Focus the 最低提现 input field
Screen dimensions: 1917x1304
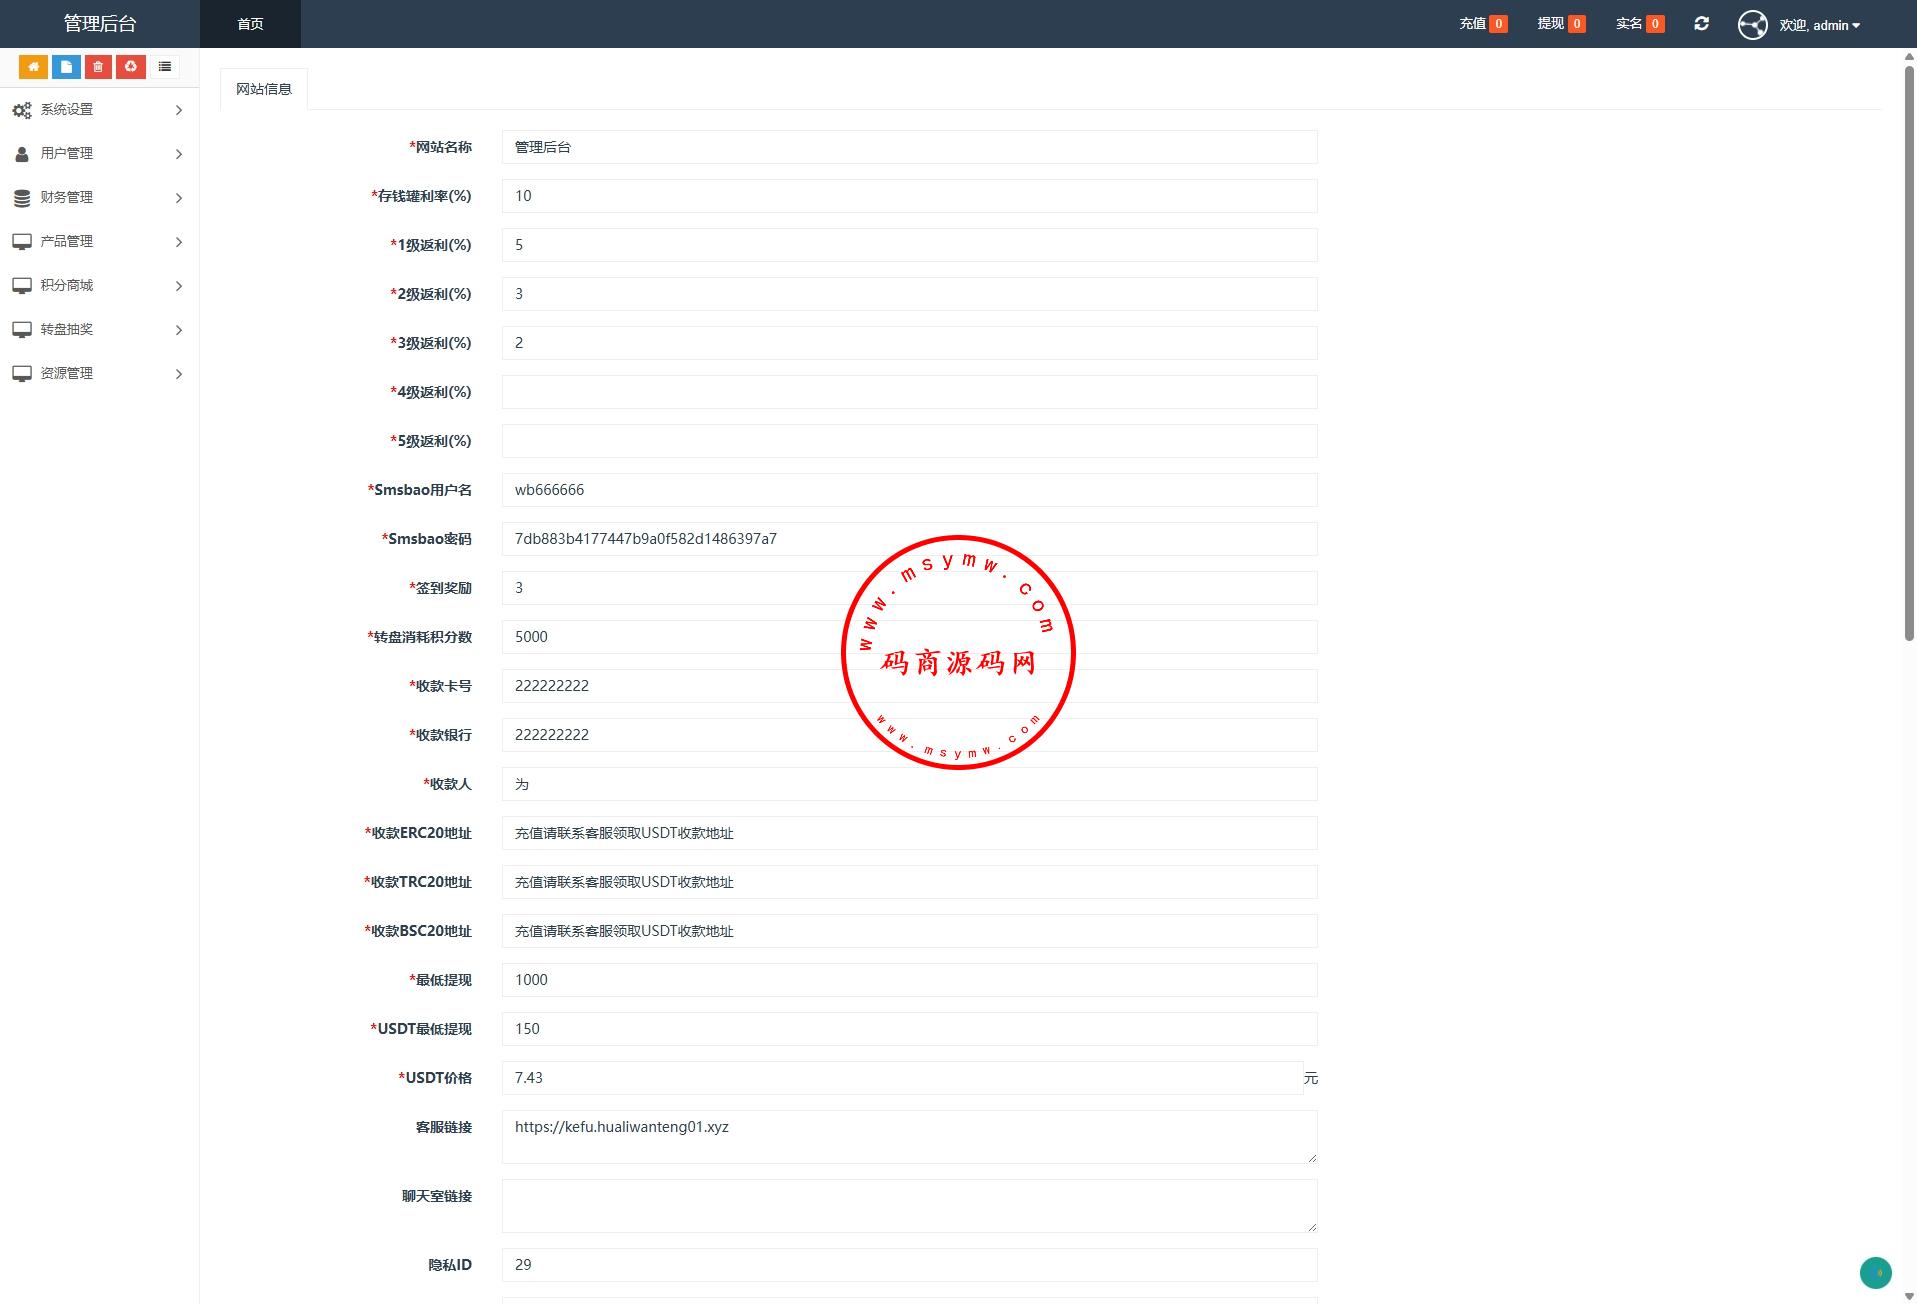point(909,980)
